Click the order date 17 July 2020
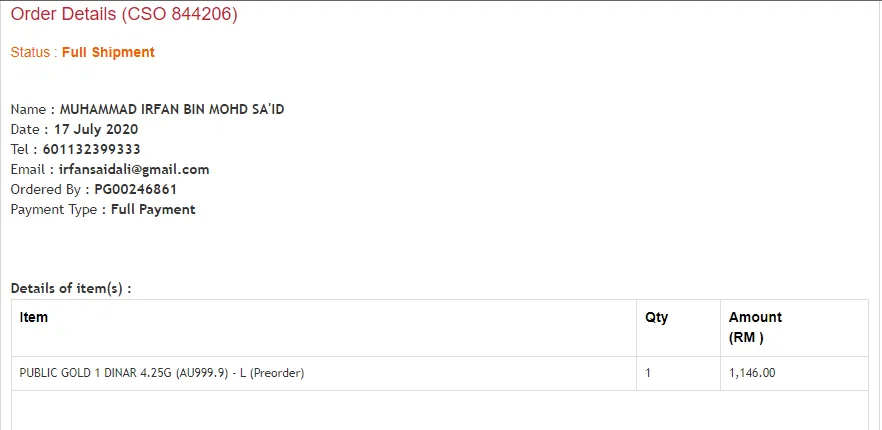 [x=96, y=129]
